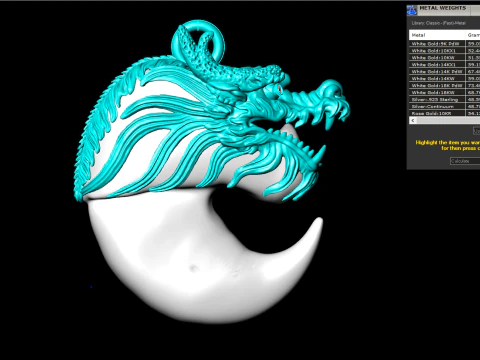Image resolution: width=480 pixels, height=360 pixels.
Task: Click the Library Classic (Fast) Metal label
Action: [439, 23]
